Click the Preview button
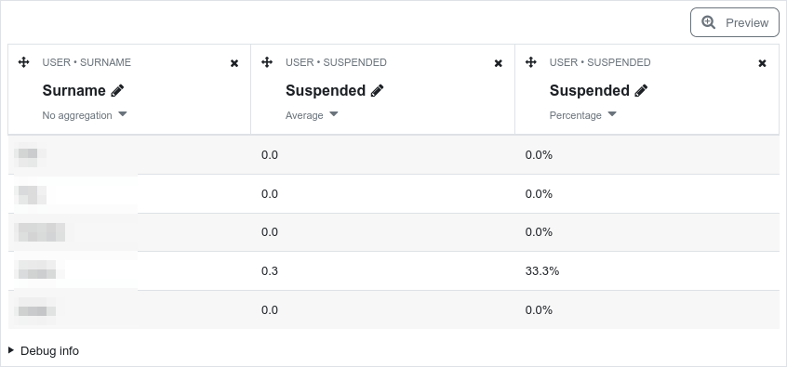Screen dimensions: 787x367 pyautogui.click(x=735, y=22)
